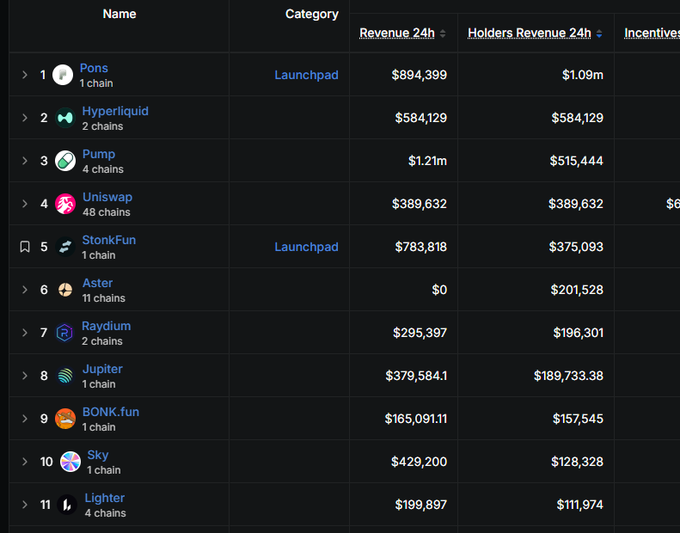The height and width of the screenshot is (533, 680).
Task: Select Jupiter holders revenue $189,733.38
Action: (568, 376)
